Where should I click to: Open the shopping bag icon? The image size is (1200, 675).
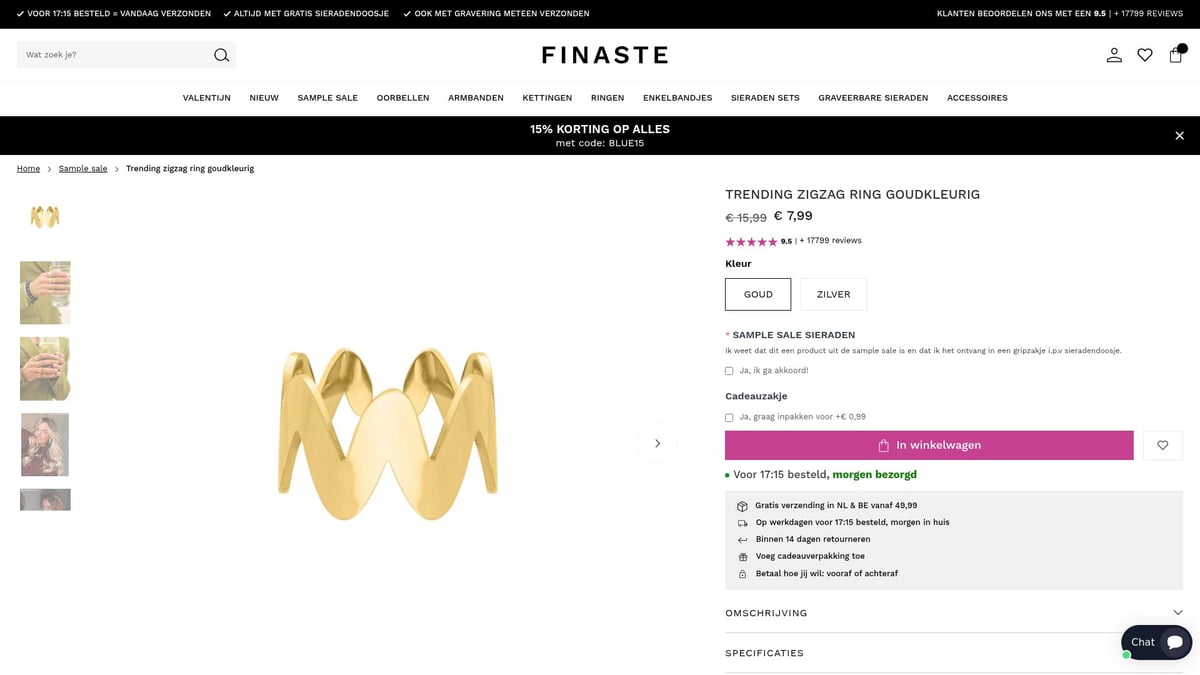[1176, 55]
